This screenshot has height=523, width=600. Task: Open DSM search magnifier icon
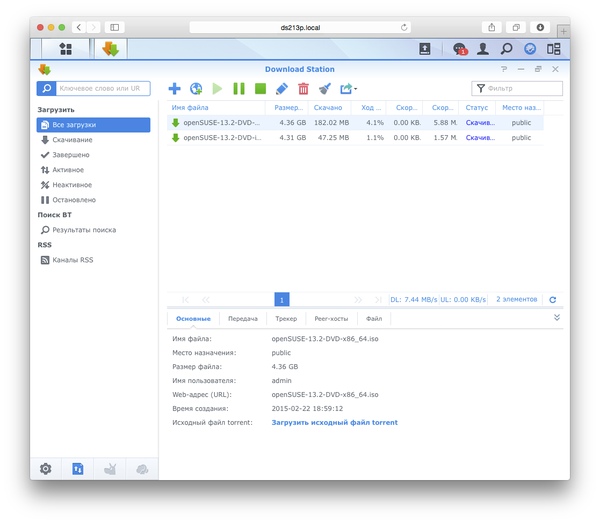(506, 49)
